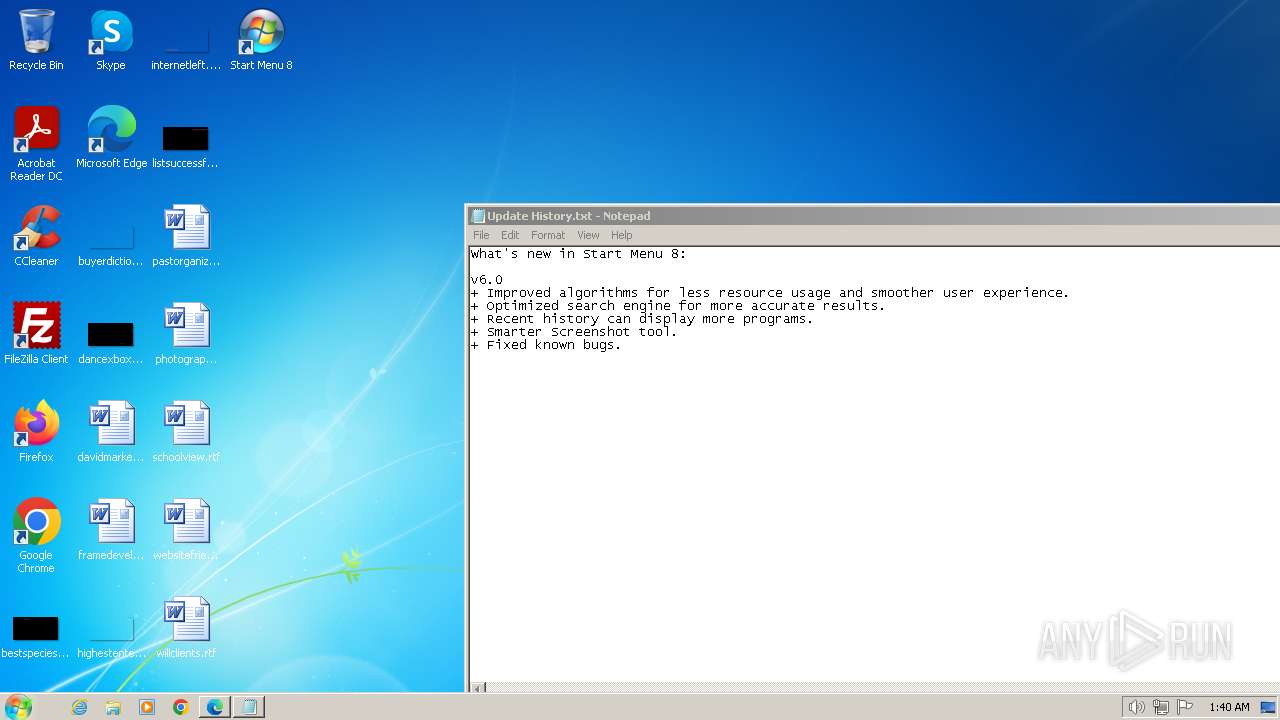
Task: Select the Start Menu 8 desktop shortcut
Action: 261,40
